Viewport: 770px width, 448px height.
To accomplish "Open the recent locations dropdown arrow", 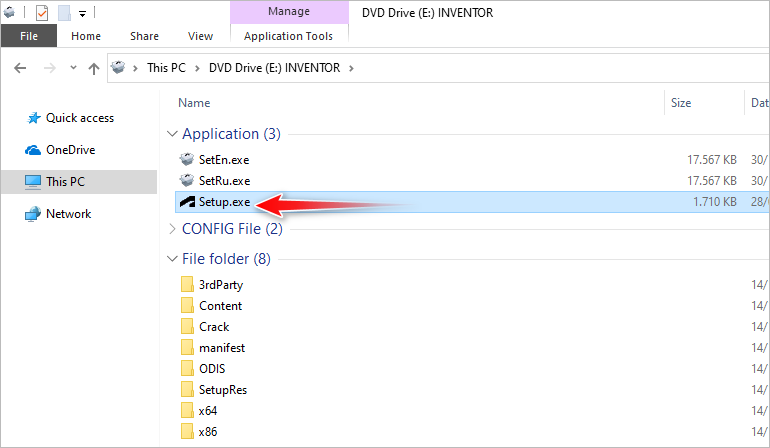I will click(73, 69).
